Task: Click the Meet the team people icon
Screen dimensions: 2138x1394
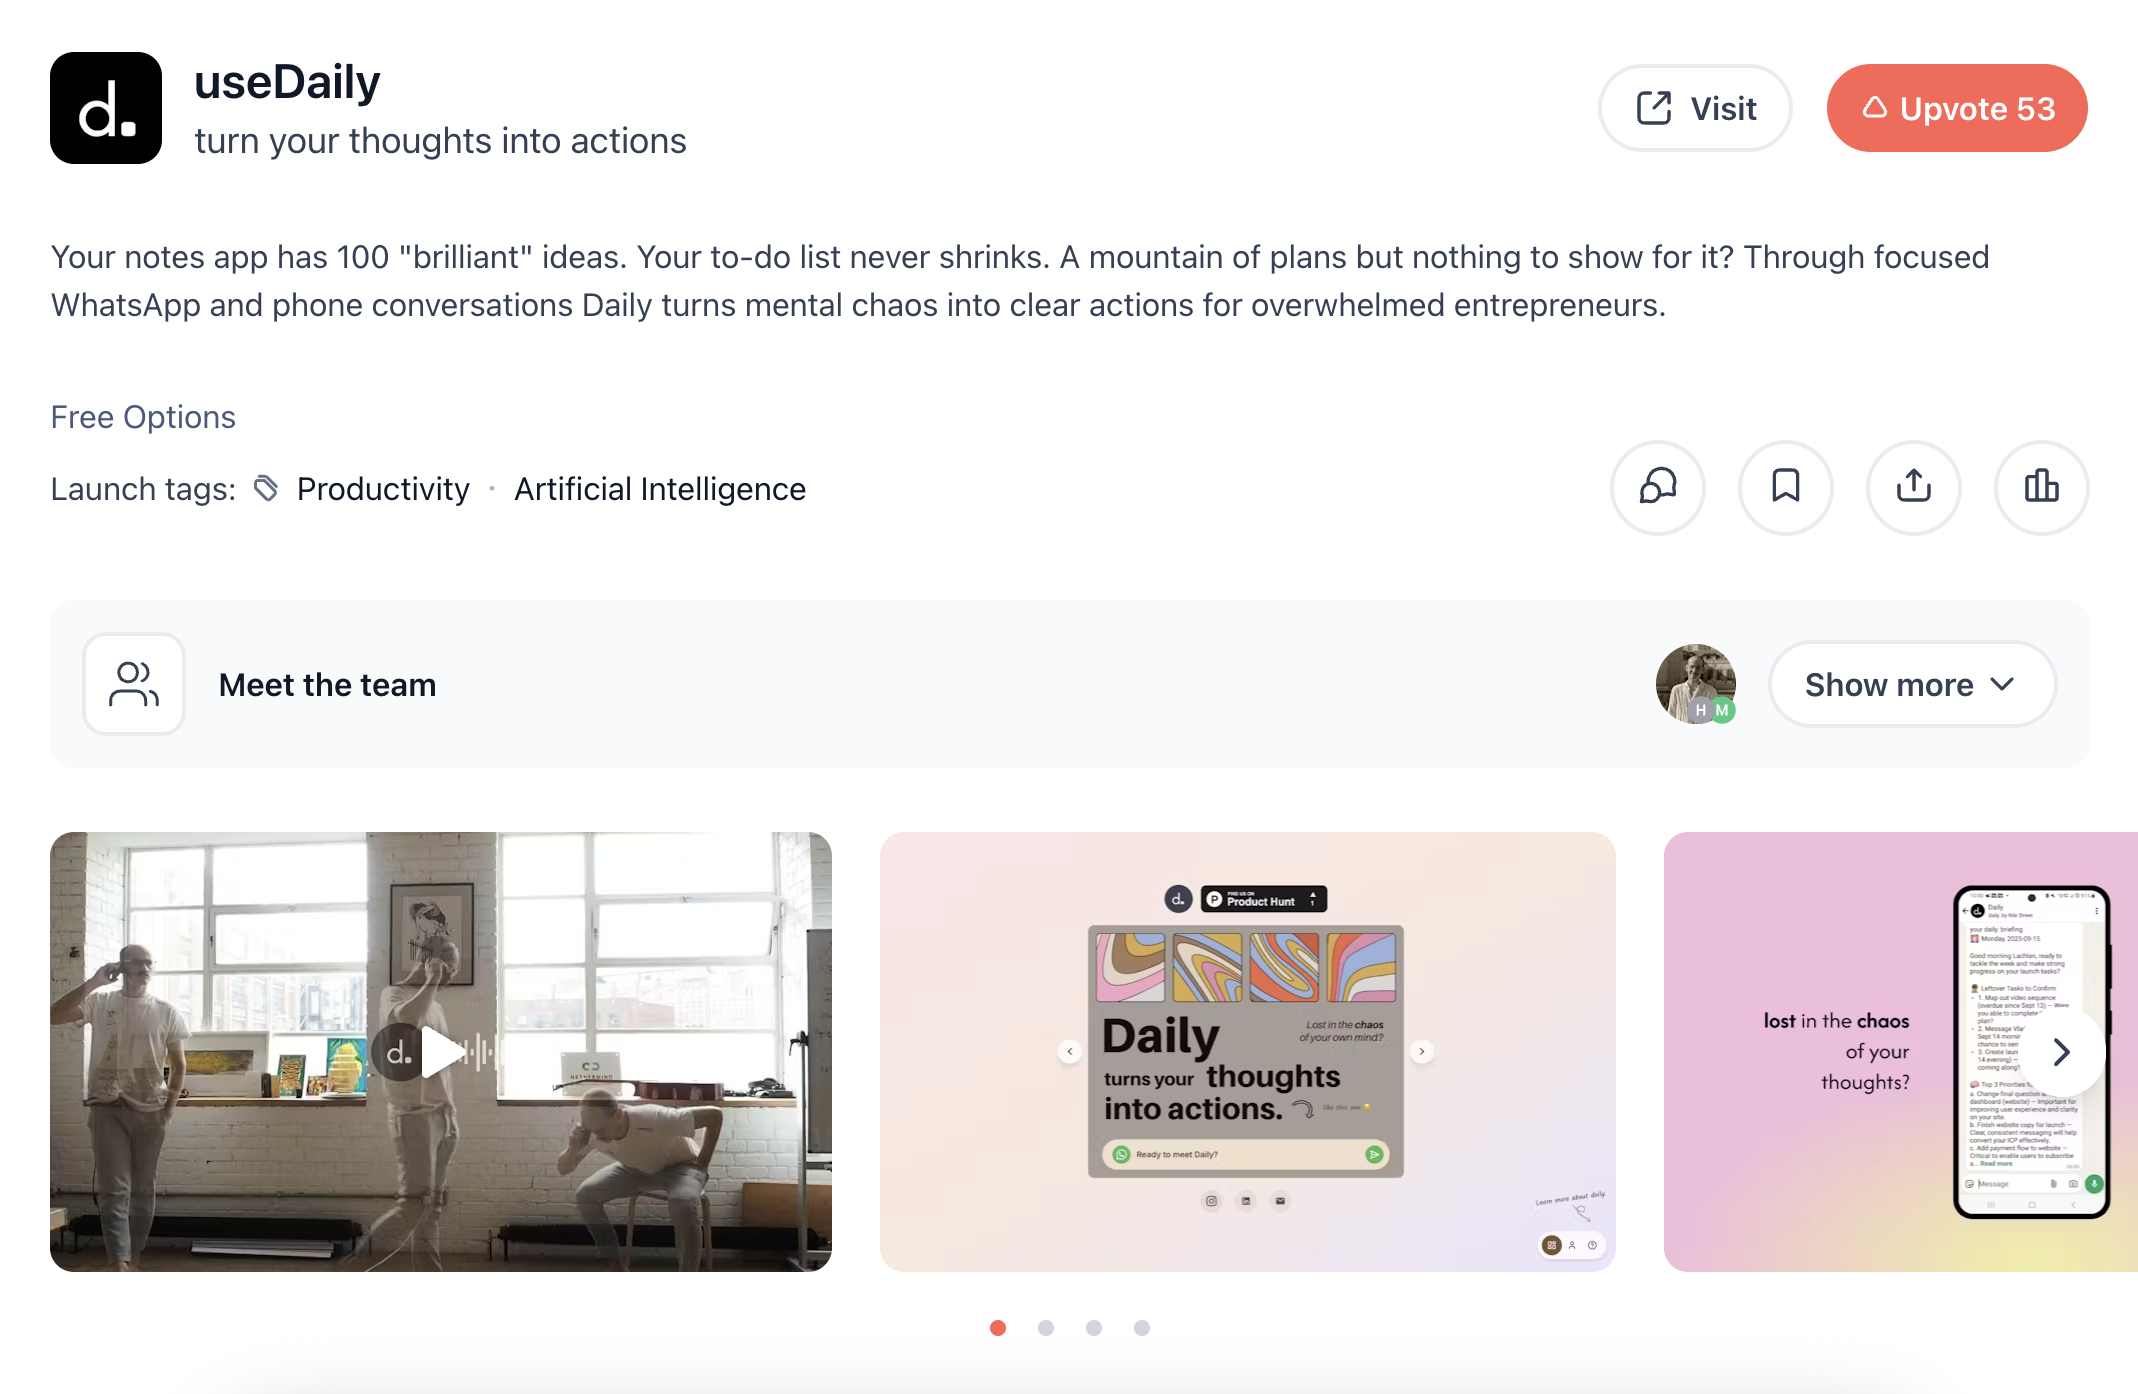Action: pyautogui.click(x=134, y=684)
